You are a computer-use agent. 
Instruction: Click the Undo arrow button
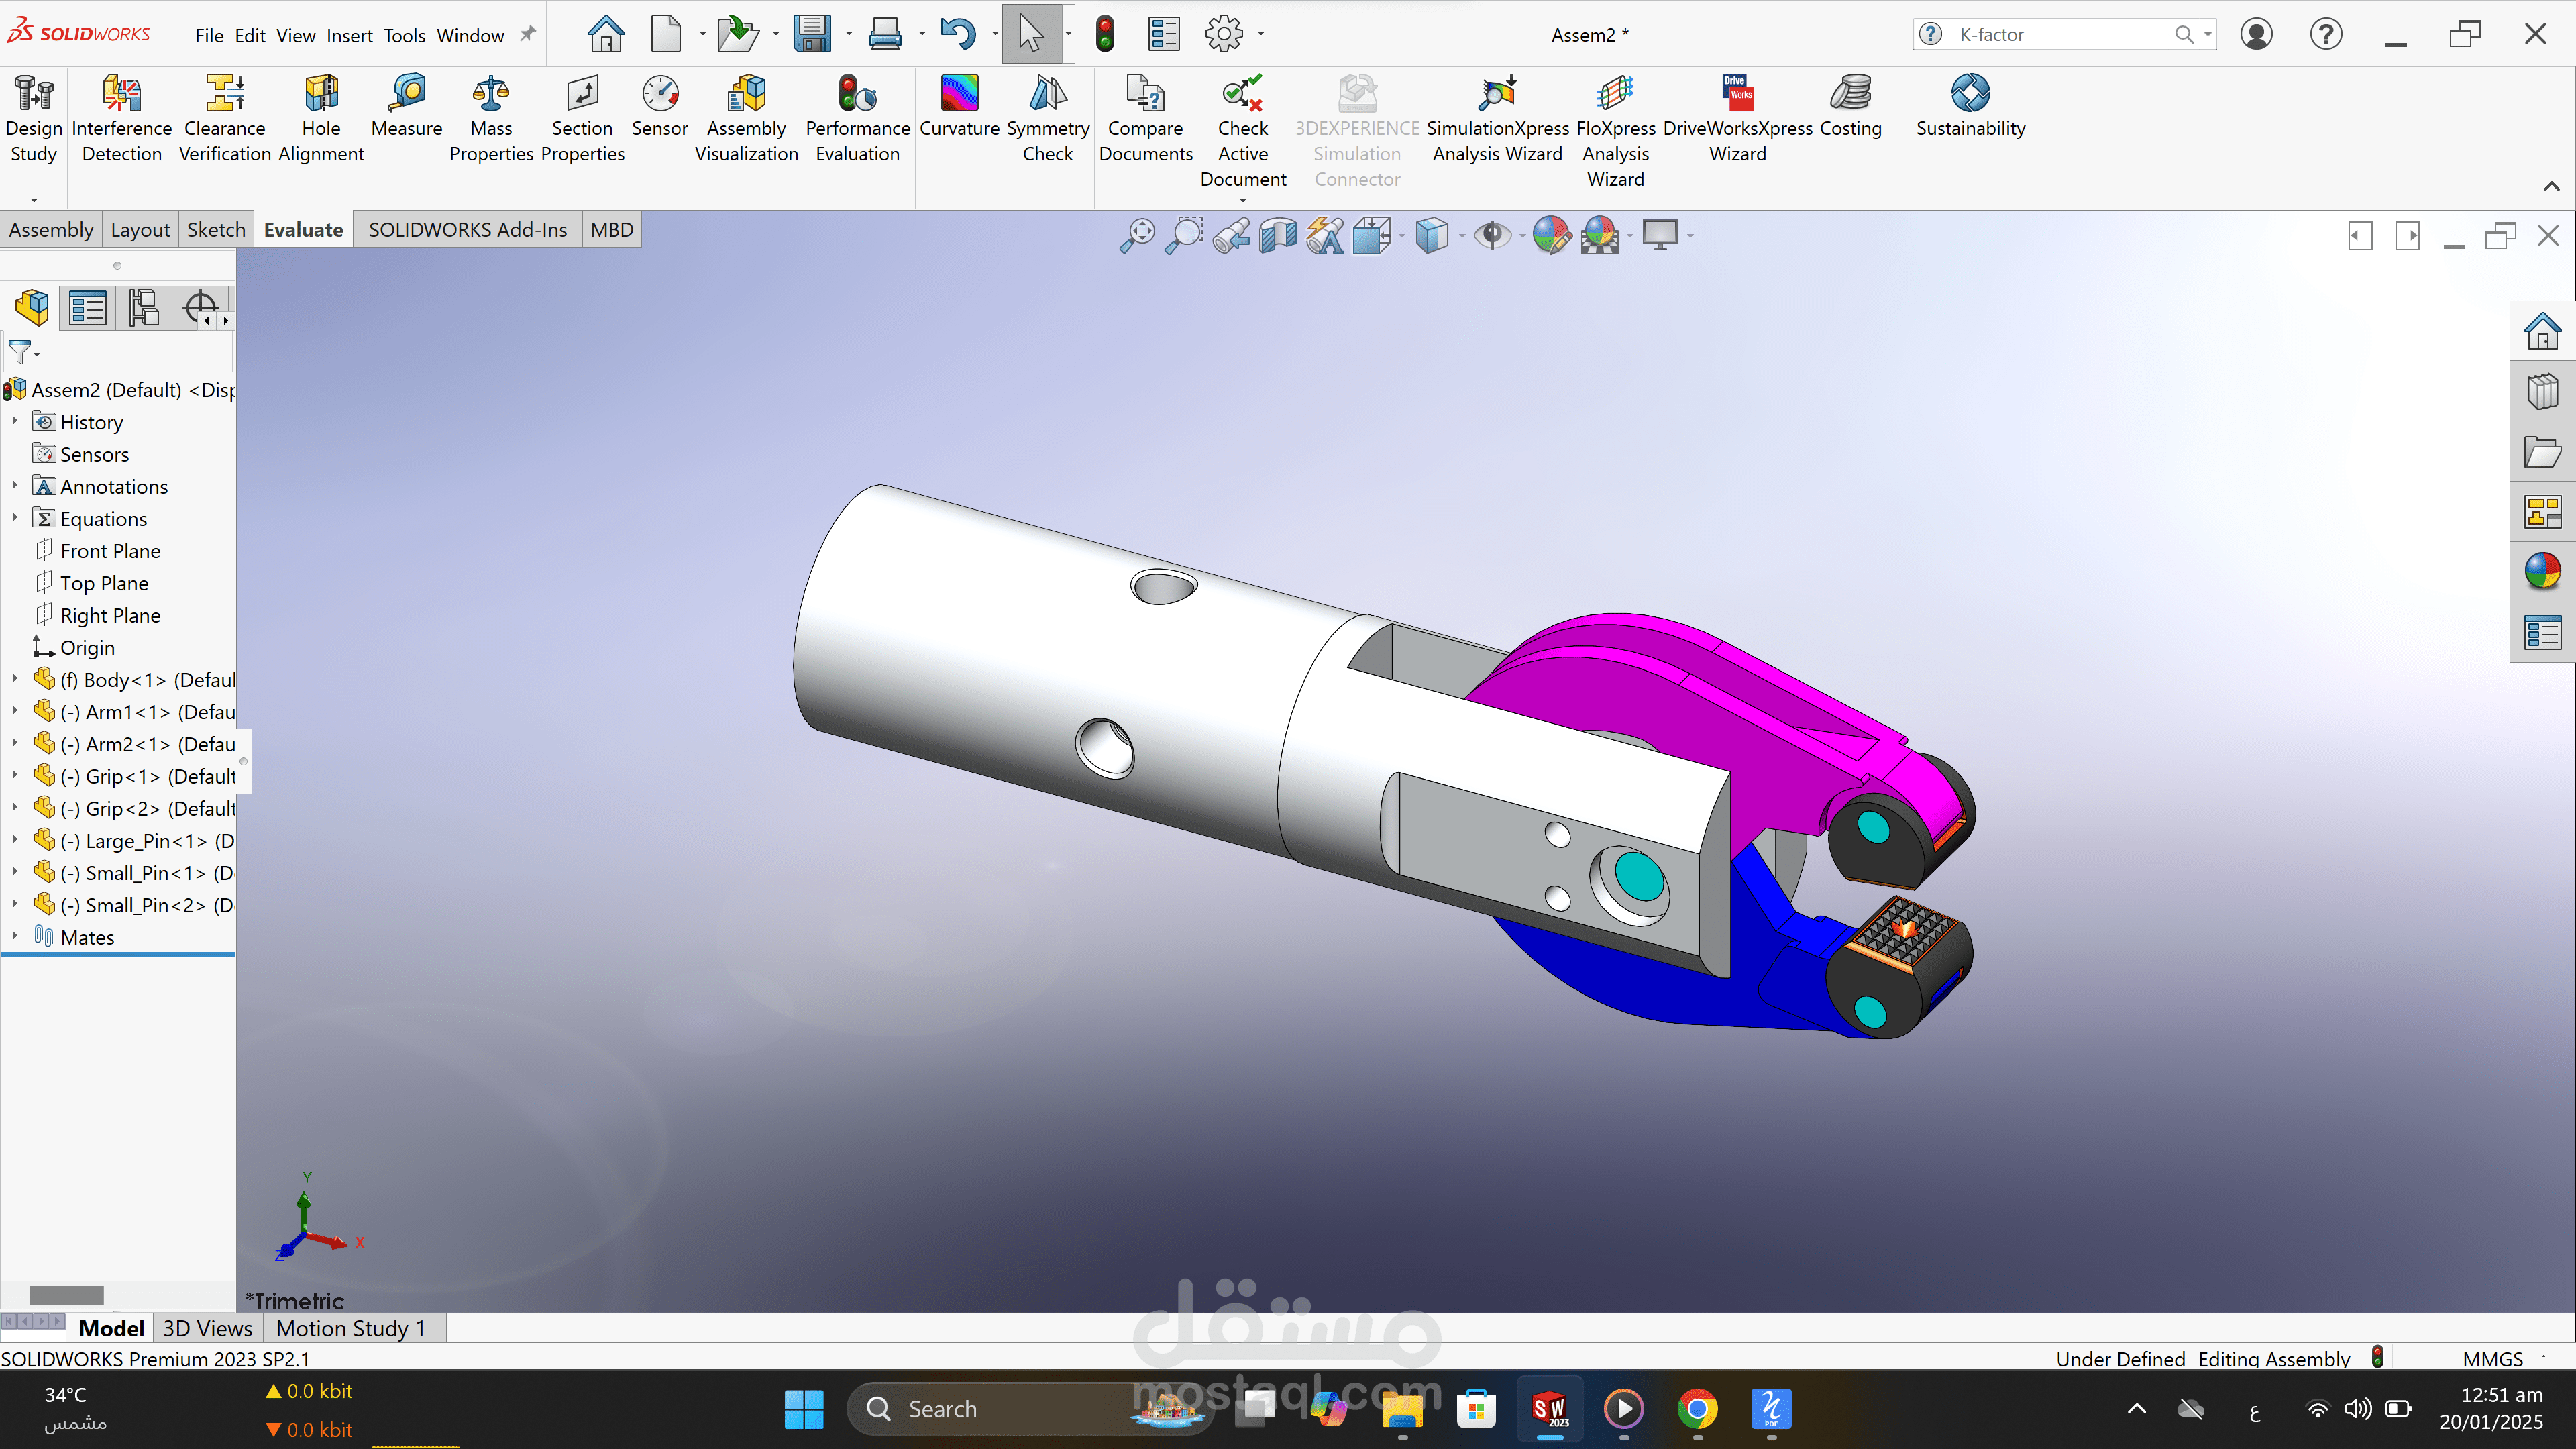957,34
